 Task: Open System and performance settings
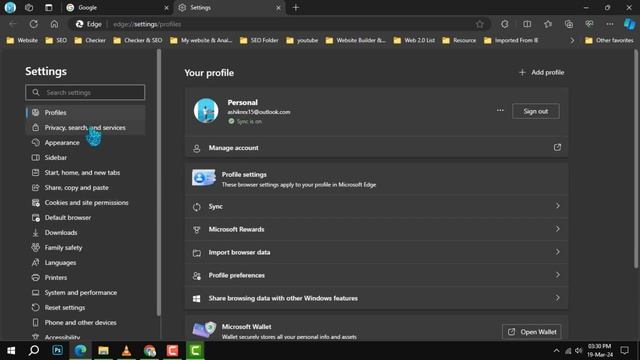click(x=85, y=292)
